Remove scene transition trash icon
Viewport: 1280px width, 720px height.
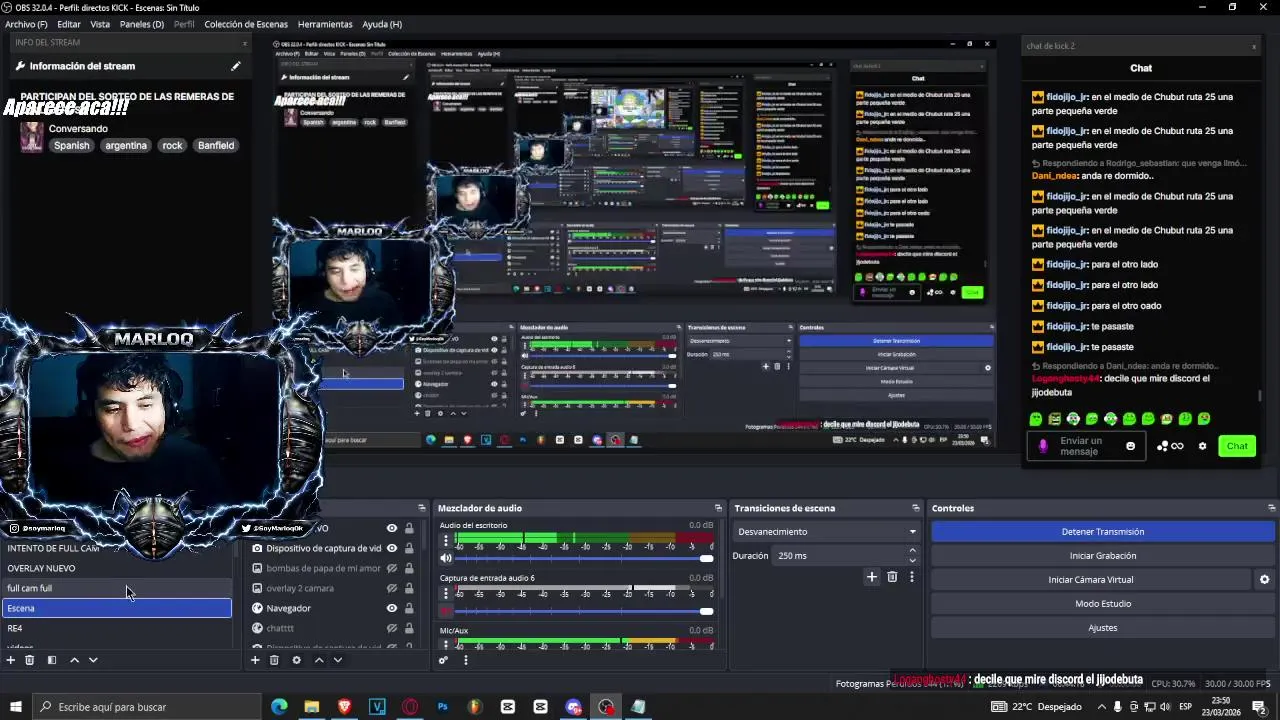(892, 577)
